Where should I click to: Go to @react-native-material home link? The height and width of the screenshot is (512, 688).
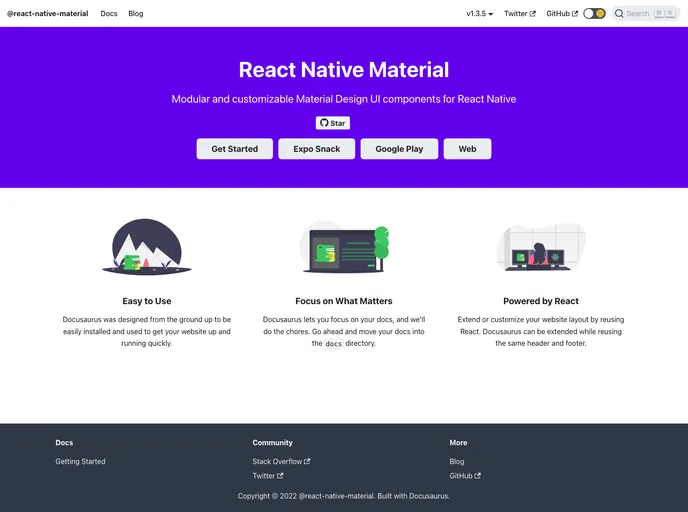point(47,14)
